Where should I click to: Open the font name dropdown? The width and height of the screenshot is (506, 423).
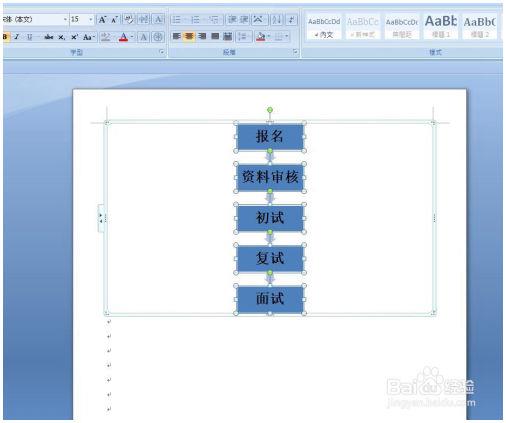pyautogui.click(x=65, y=20)
